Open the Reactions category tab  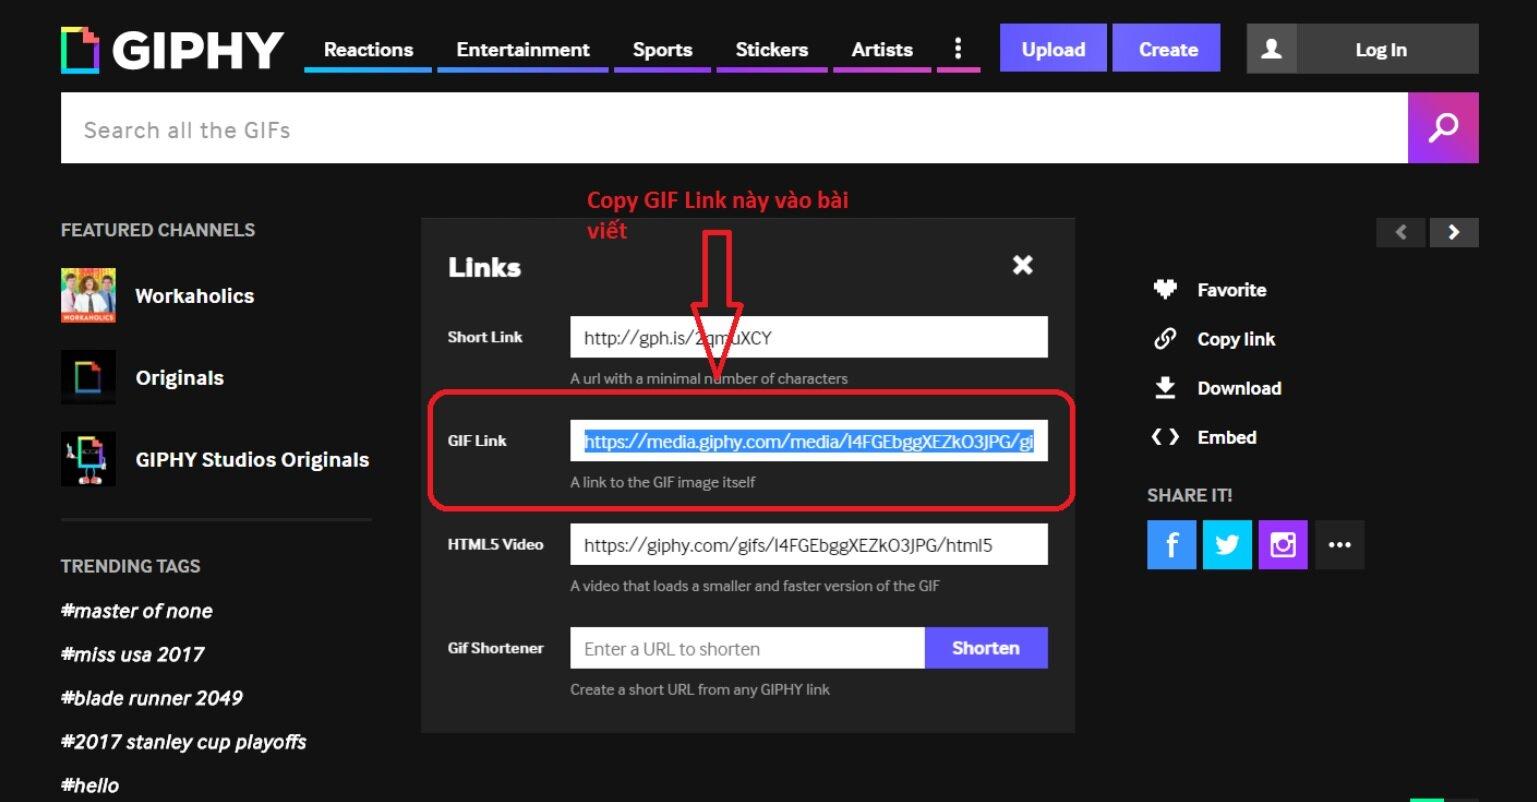point(368,50)
